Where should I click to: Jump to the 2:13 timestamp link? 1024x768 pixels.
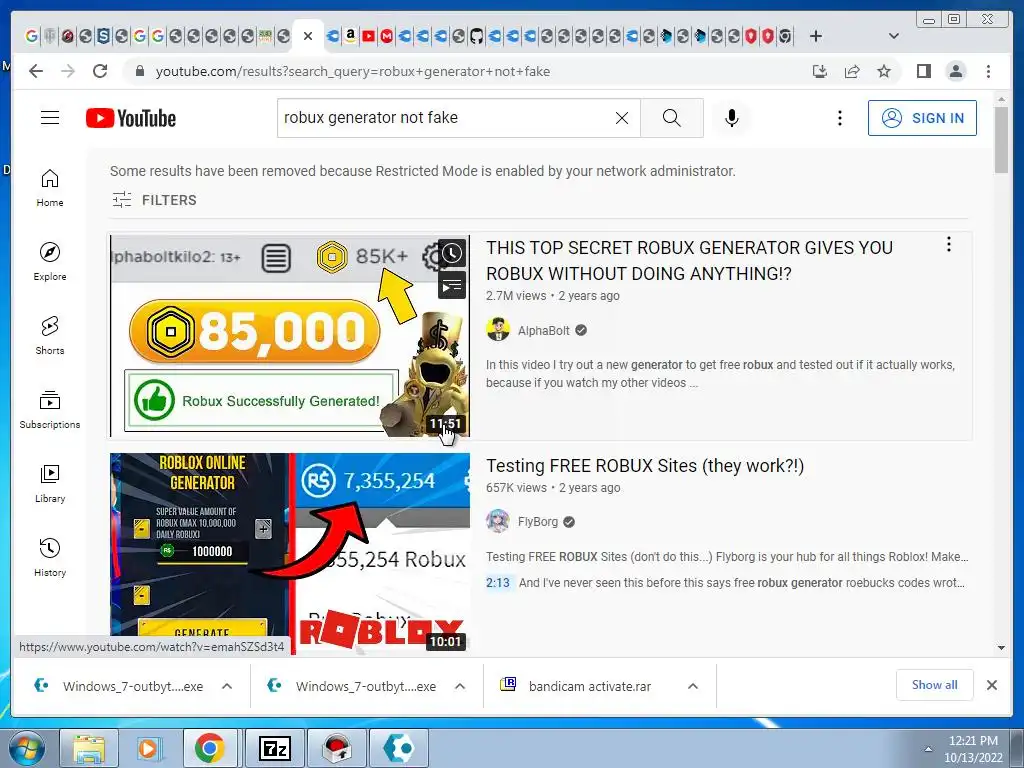[x=498, y=583]
